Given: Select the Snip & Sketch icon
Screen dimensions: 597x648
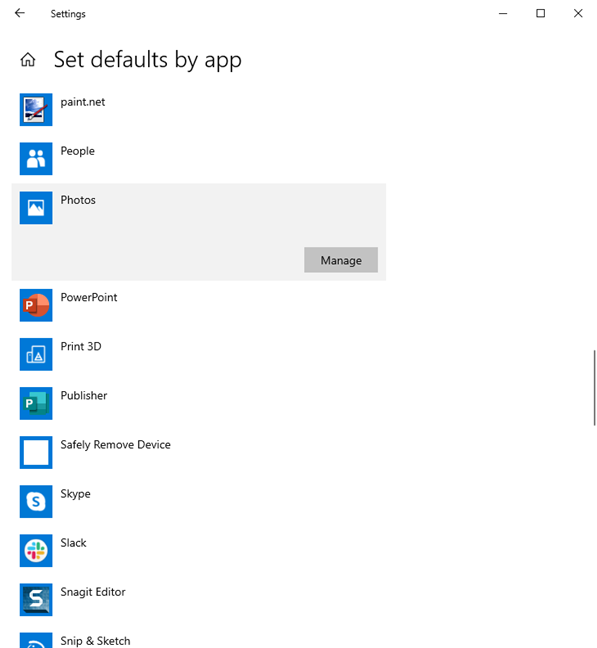Looking at the screenshot, I should click(36, 640).
